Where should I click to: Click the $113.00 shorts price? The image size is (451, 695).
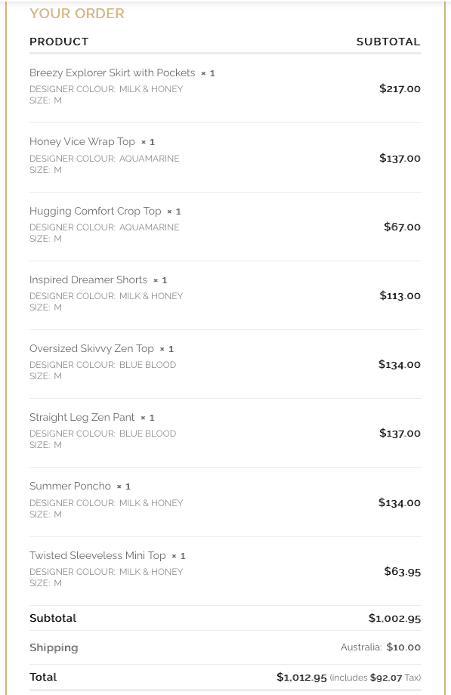(400, 296)
